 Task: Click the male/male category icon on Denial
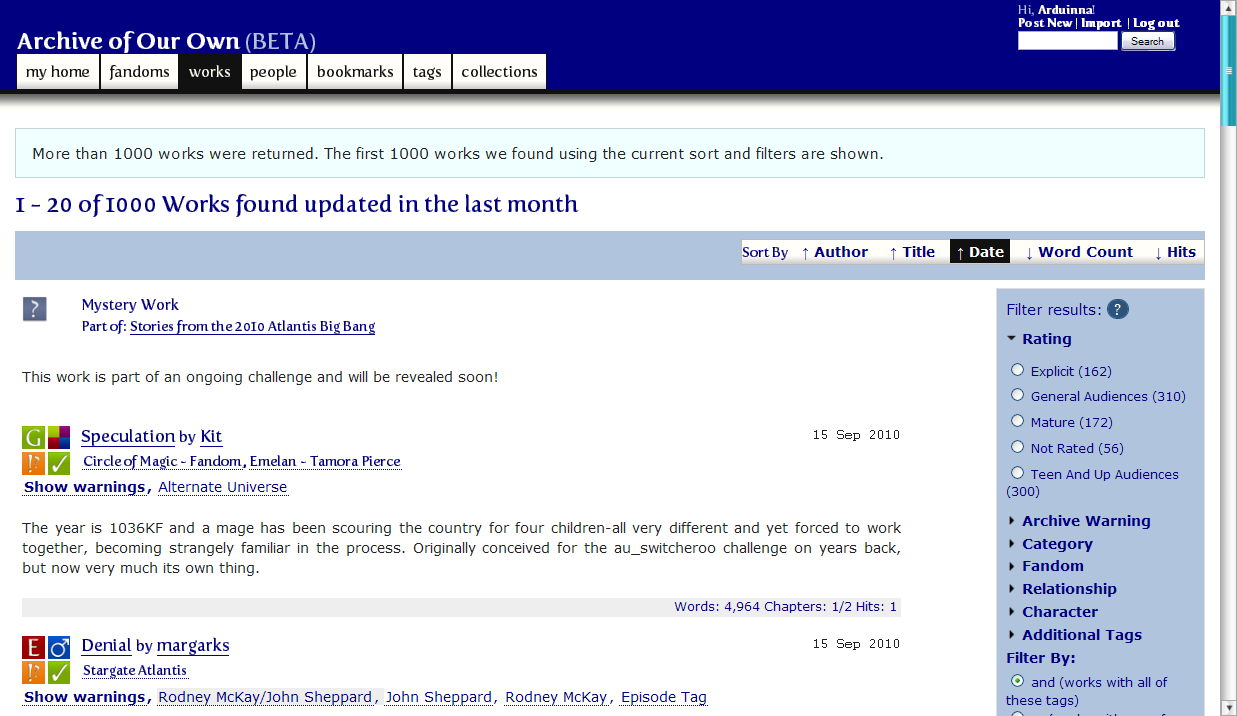(59, 647)
